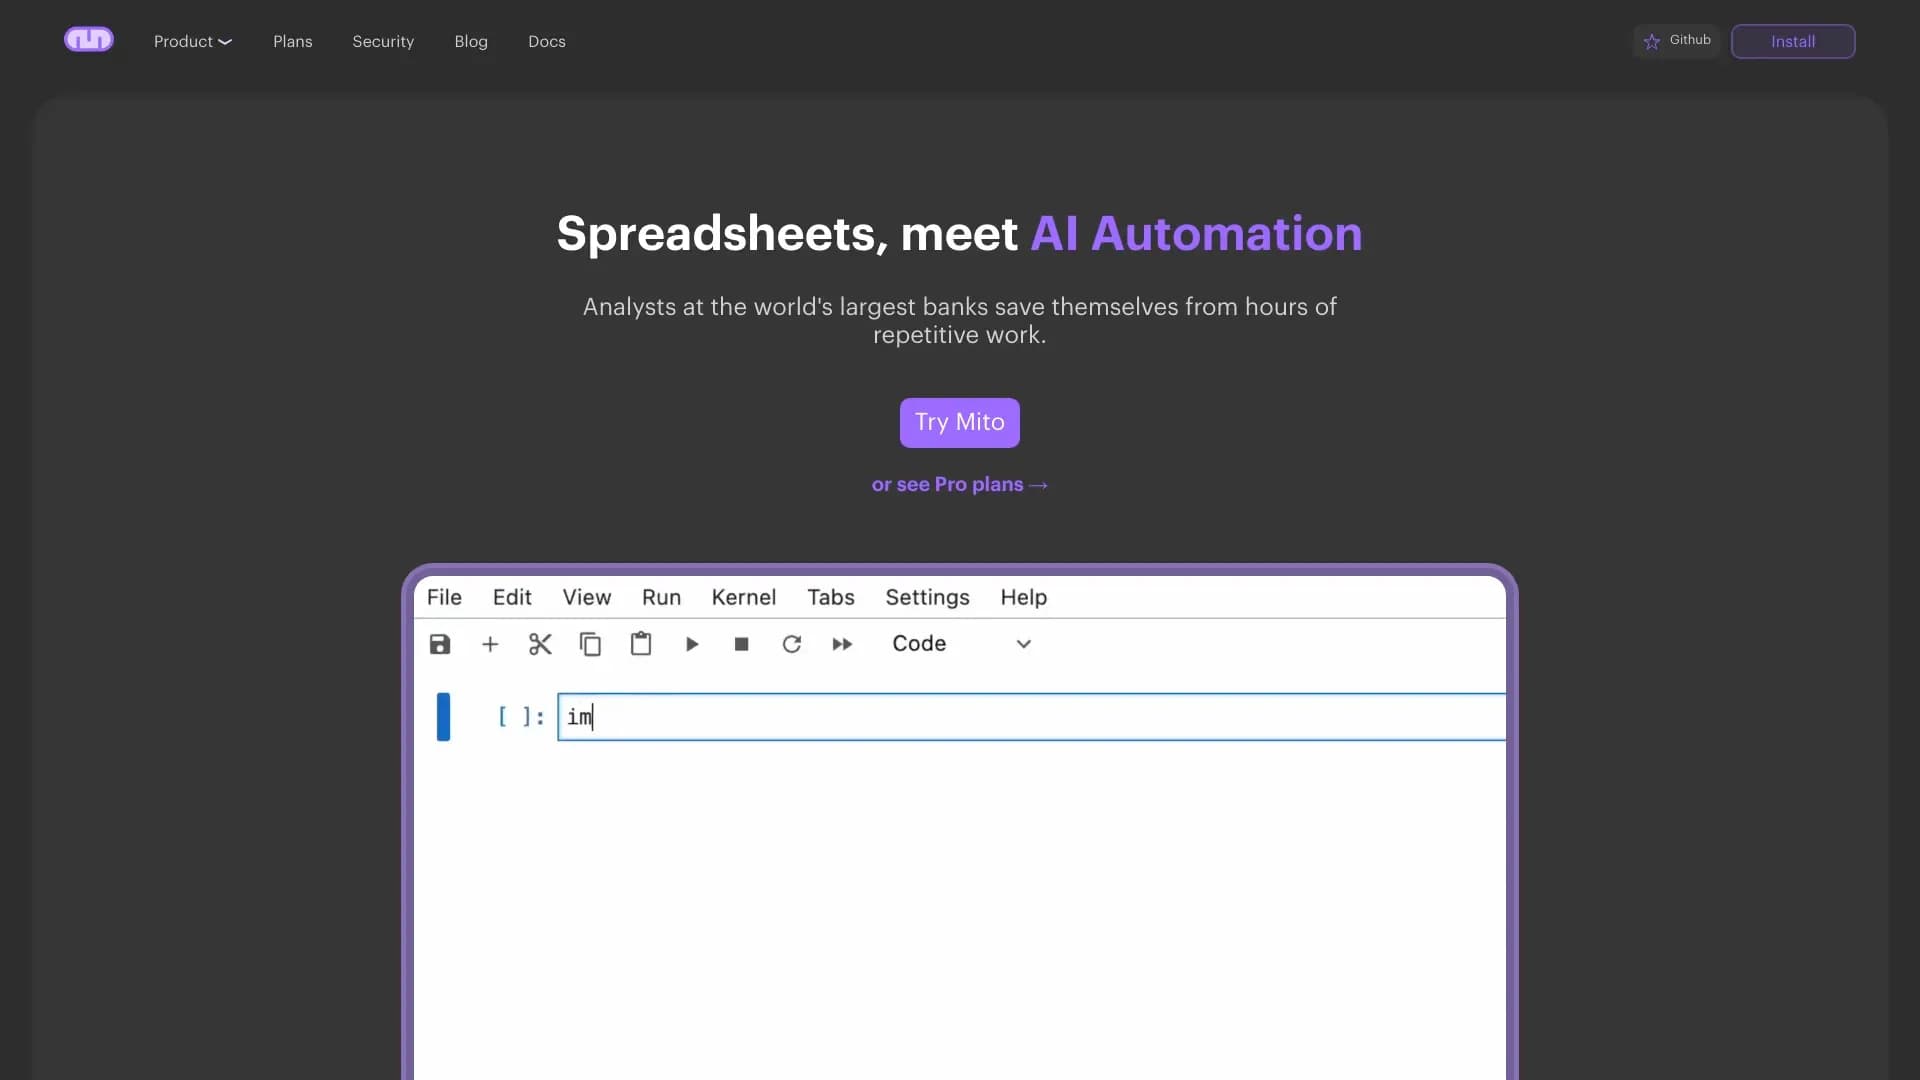Go to the Security page

[383, 41]
